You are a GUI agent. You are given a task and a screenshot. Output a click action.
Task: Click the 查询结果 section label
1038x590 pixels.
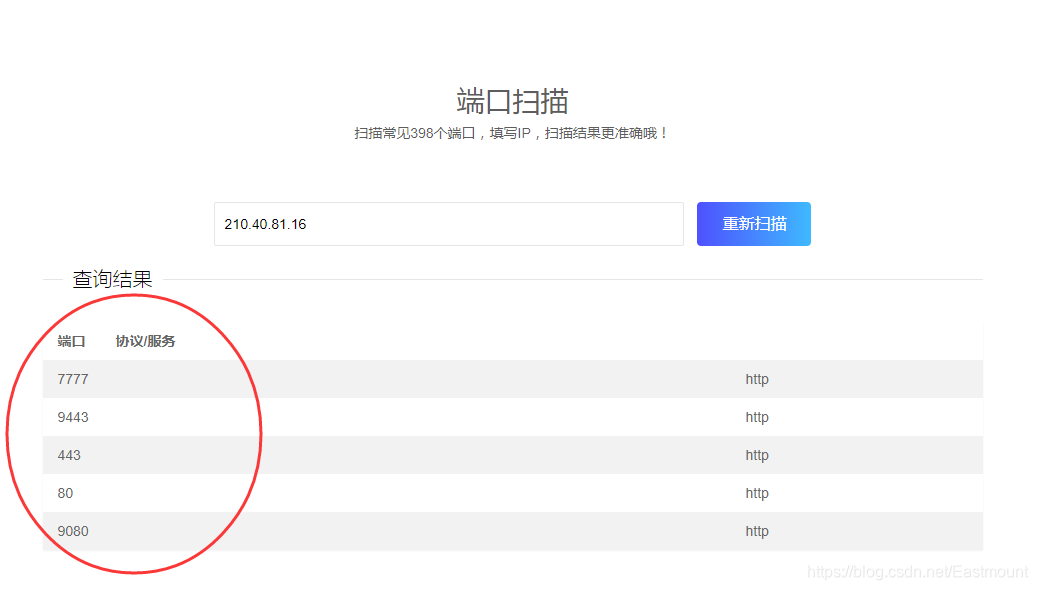click(113, 279)
